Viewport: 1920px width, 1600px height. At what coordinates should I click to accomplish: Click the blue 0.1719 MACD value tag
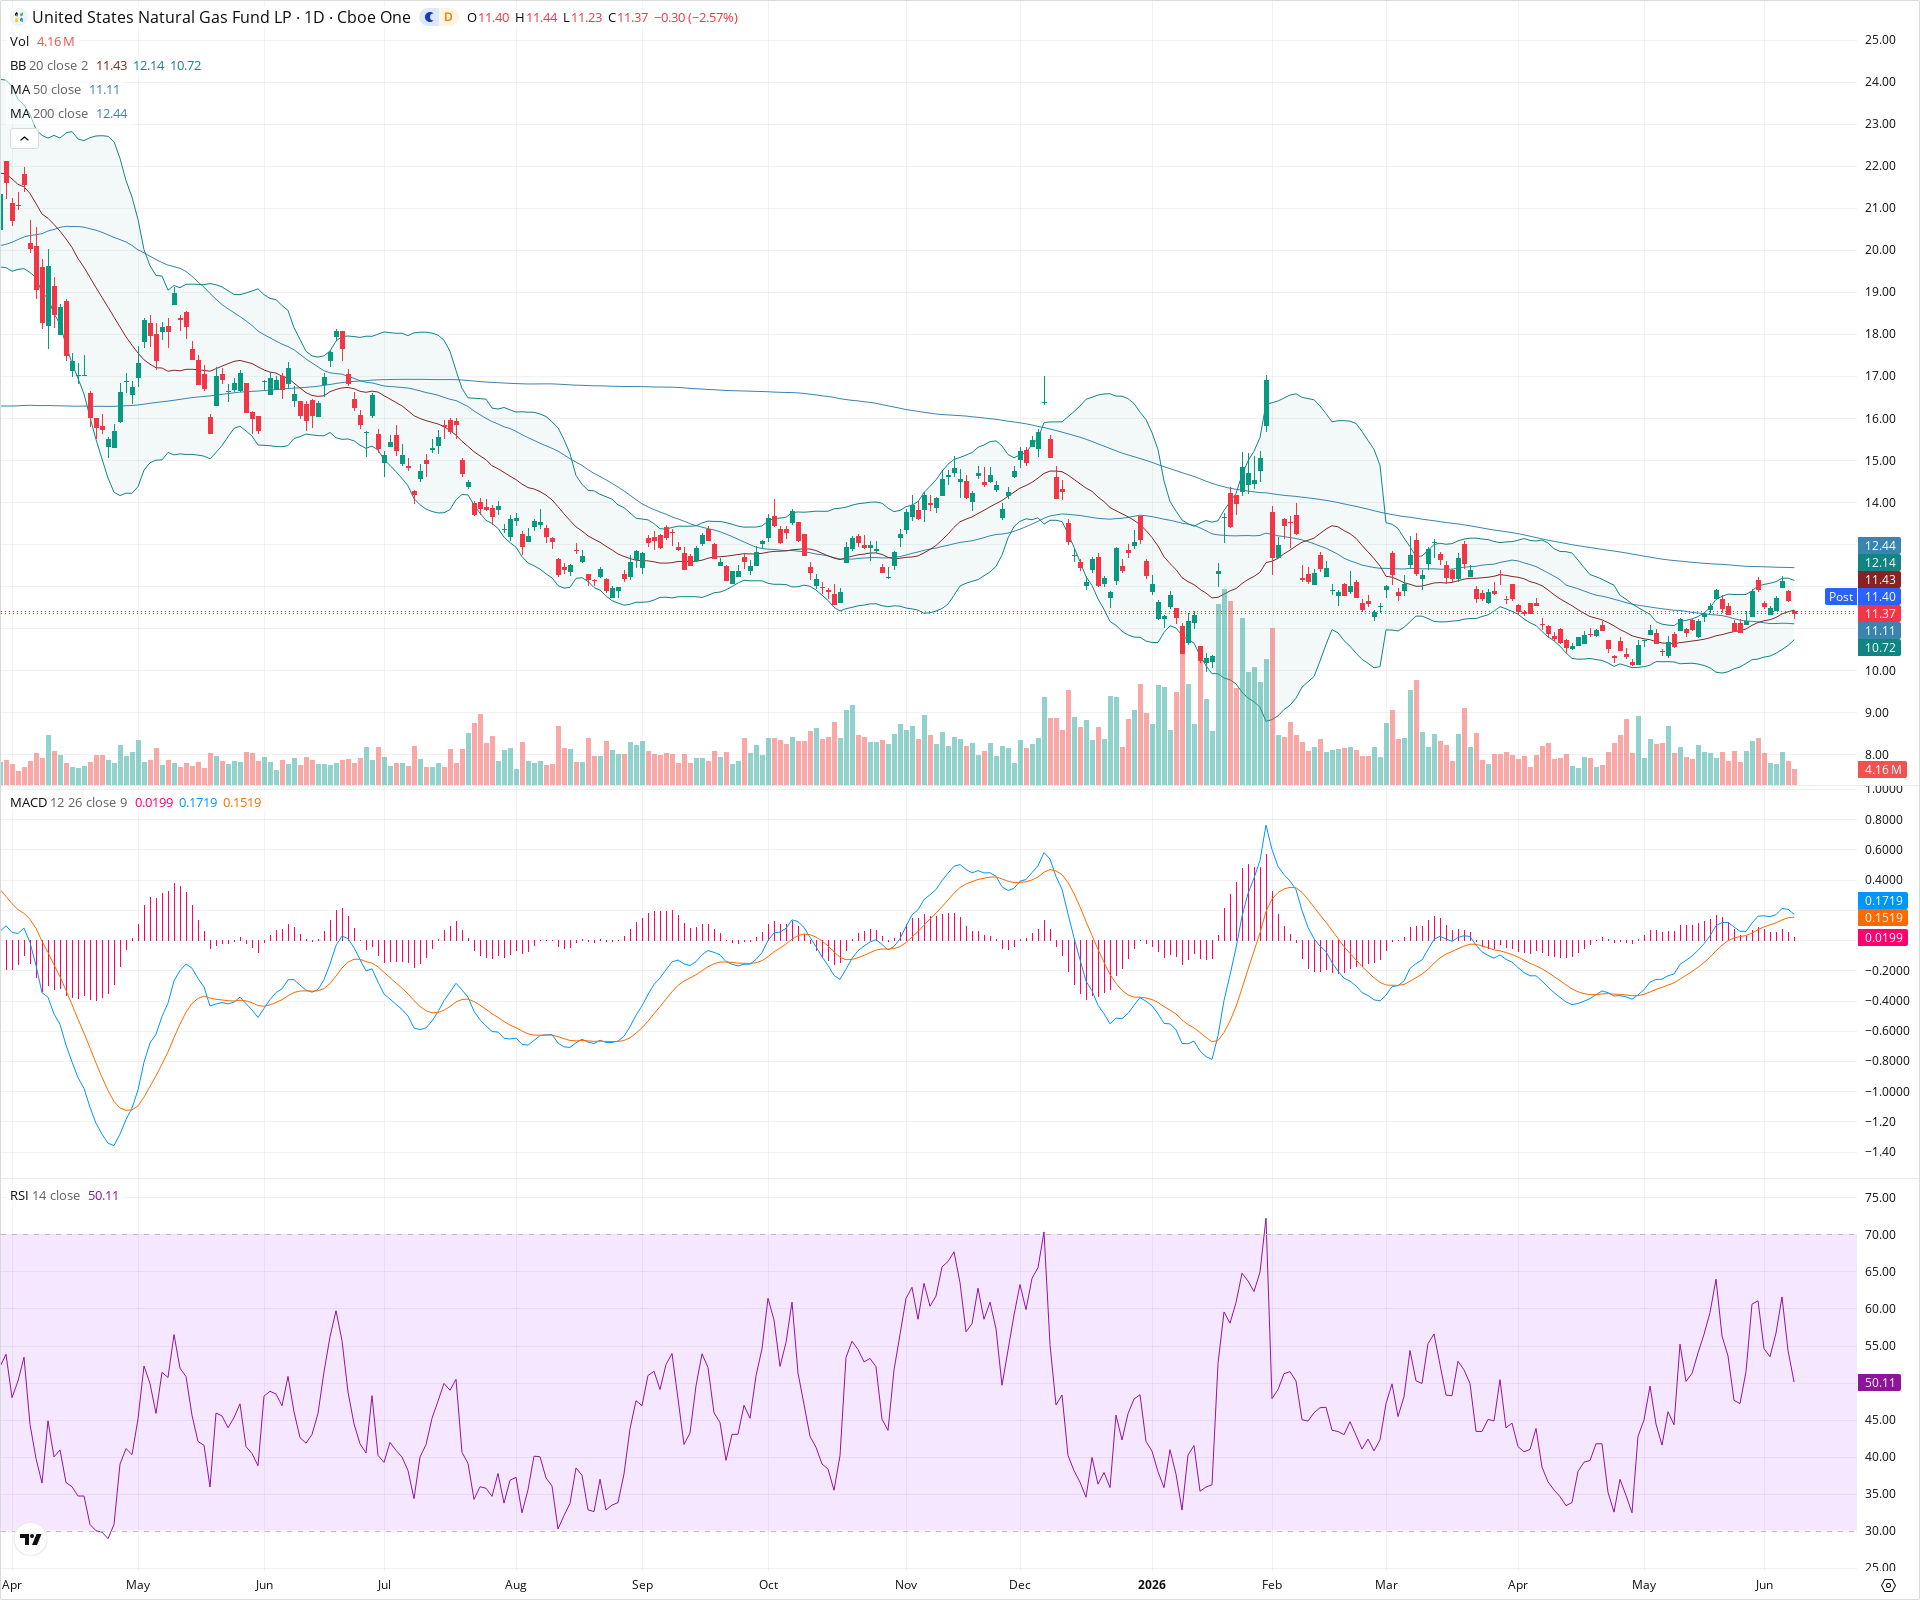pyautogui.click(x=1883, y=900)
